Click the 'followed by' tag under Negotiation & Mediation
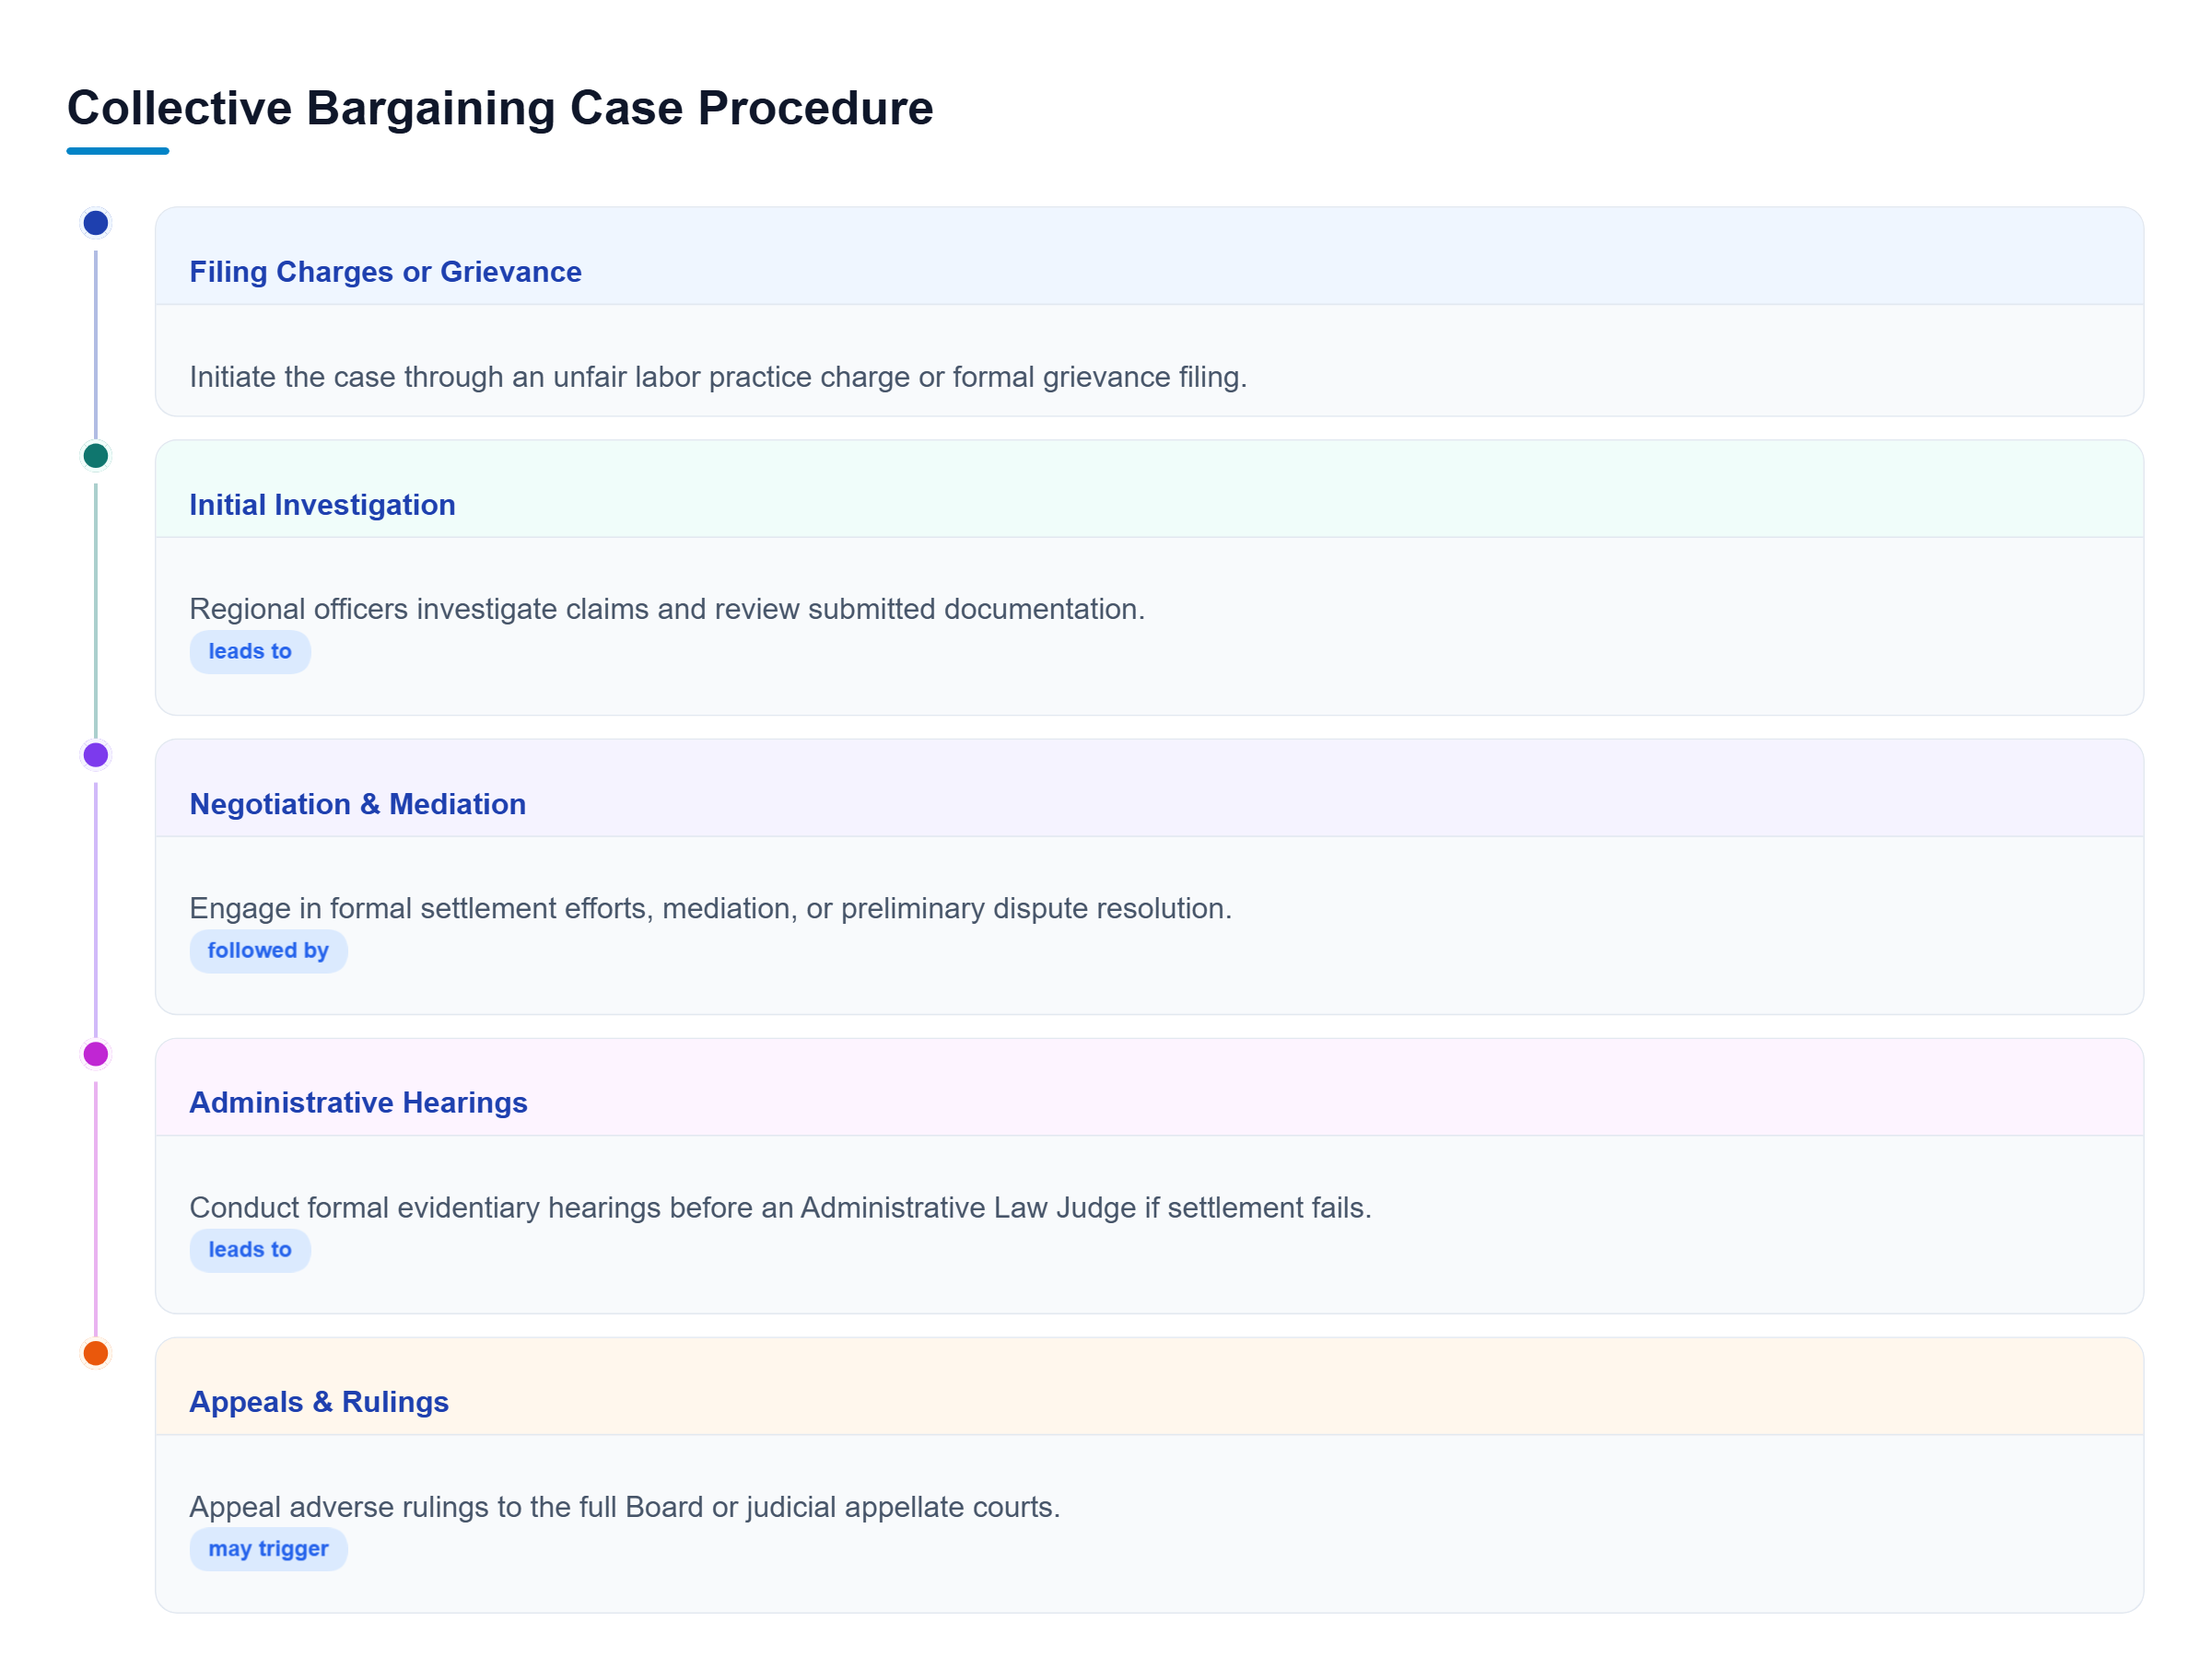 click(268, 951)
